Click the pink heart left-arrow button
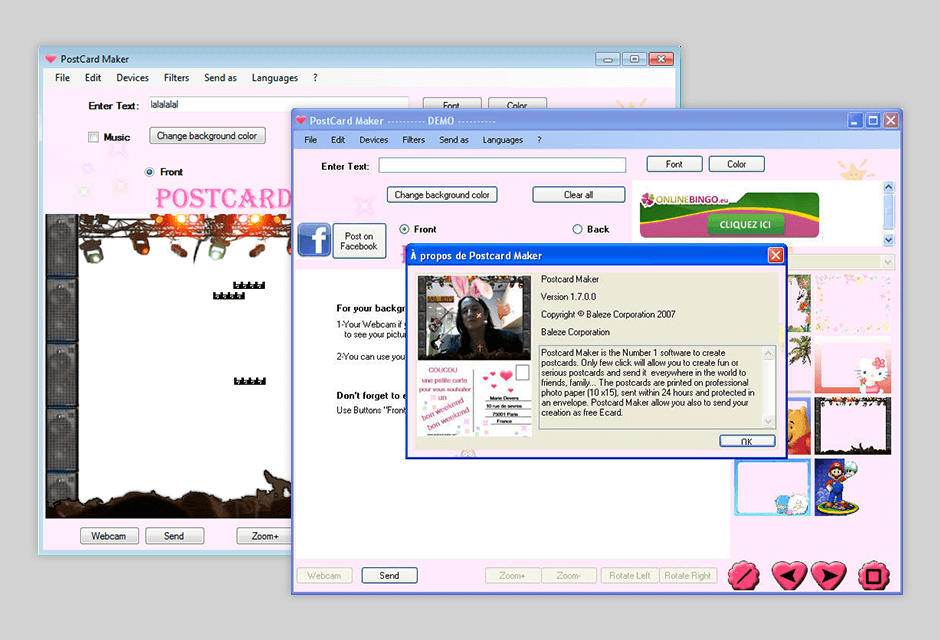The height and width of the screenshot is (640, 940). [x=788, y=575]
